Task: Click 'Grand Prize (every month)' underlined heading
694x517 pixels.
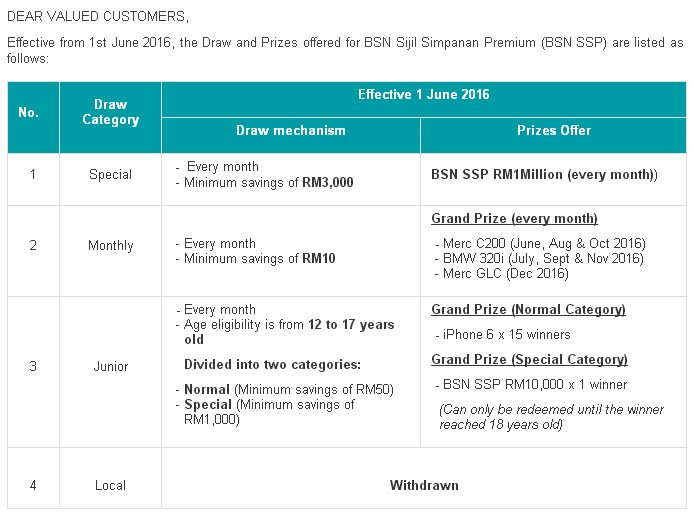Action: [514, 219]
